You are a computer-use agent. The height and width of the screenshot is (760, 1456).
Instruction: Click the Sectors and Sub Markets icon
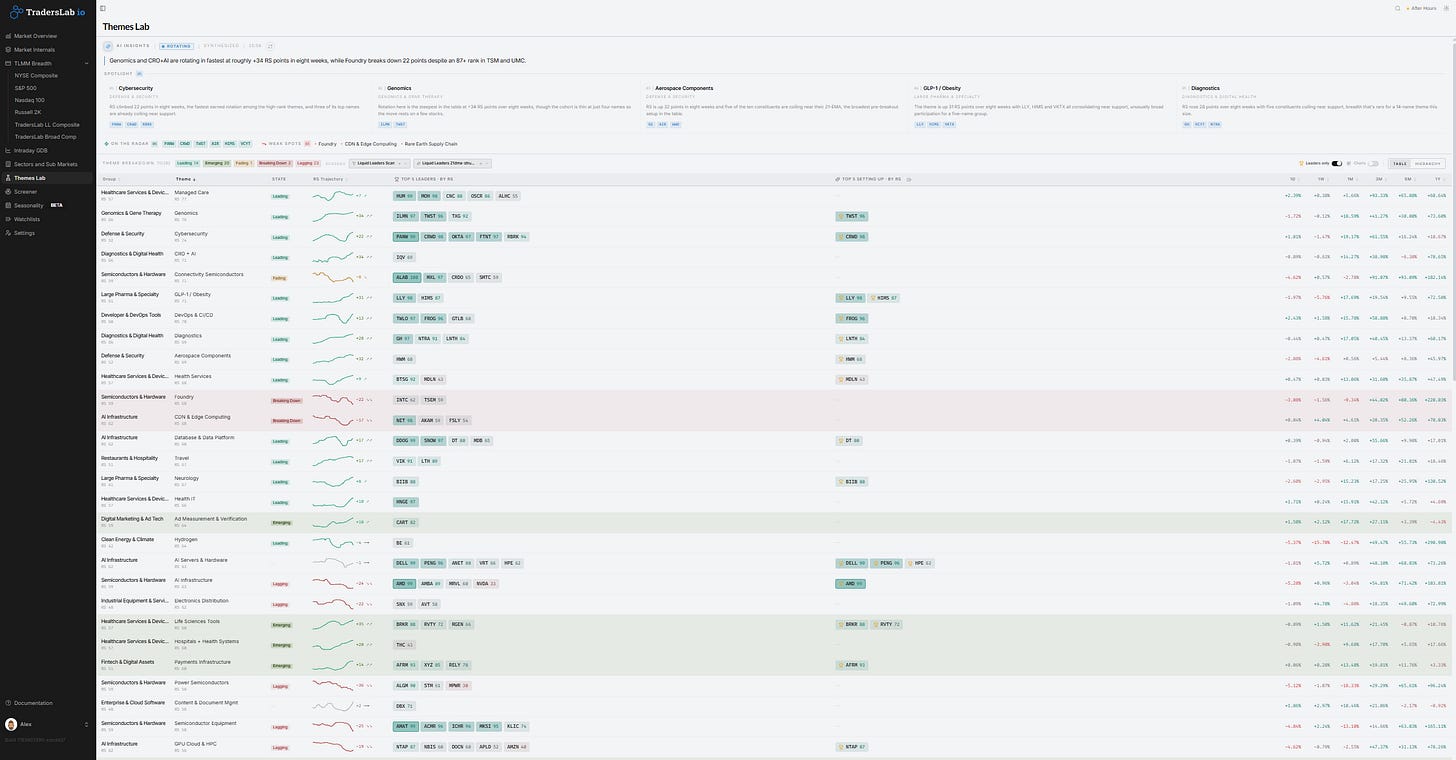click(x=8, y=164)
